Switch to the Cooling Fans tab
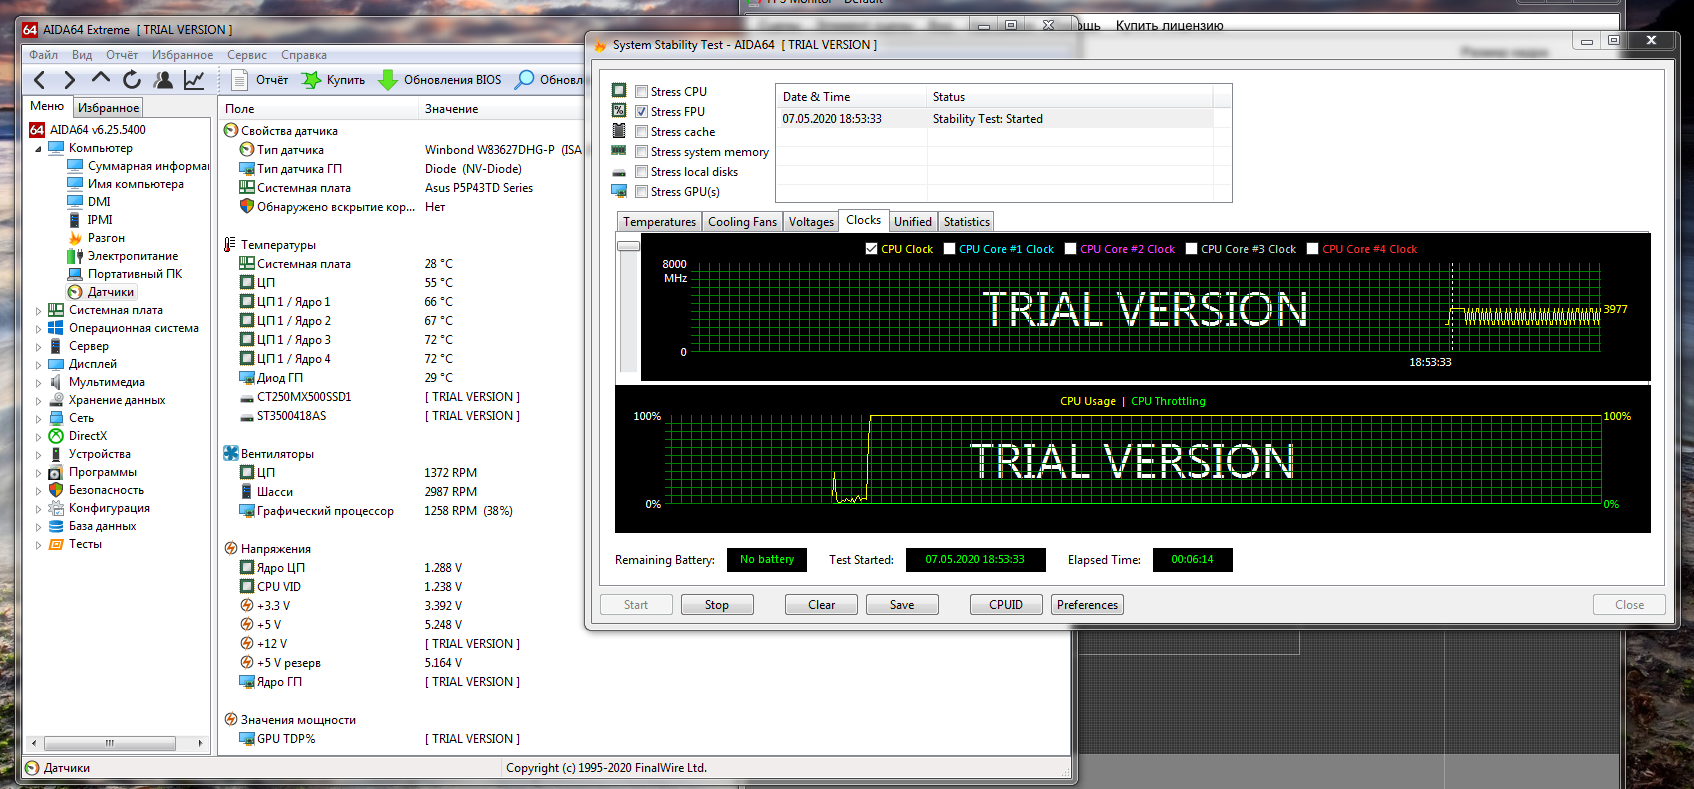The height and width of the screenshot is (789, 1694). click(742, 222)
